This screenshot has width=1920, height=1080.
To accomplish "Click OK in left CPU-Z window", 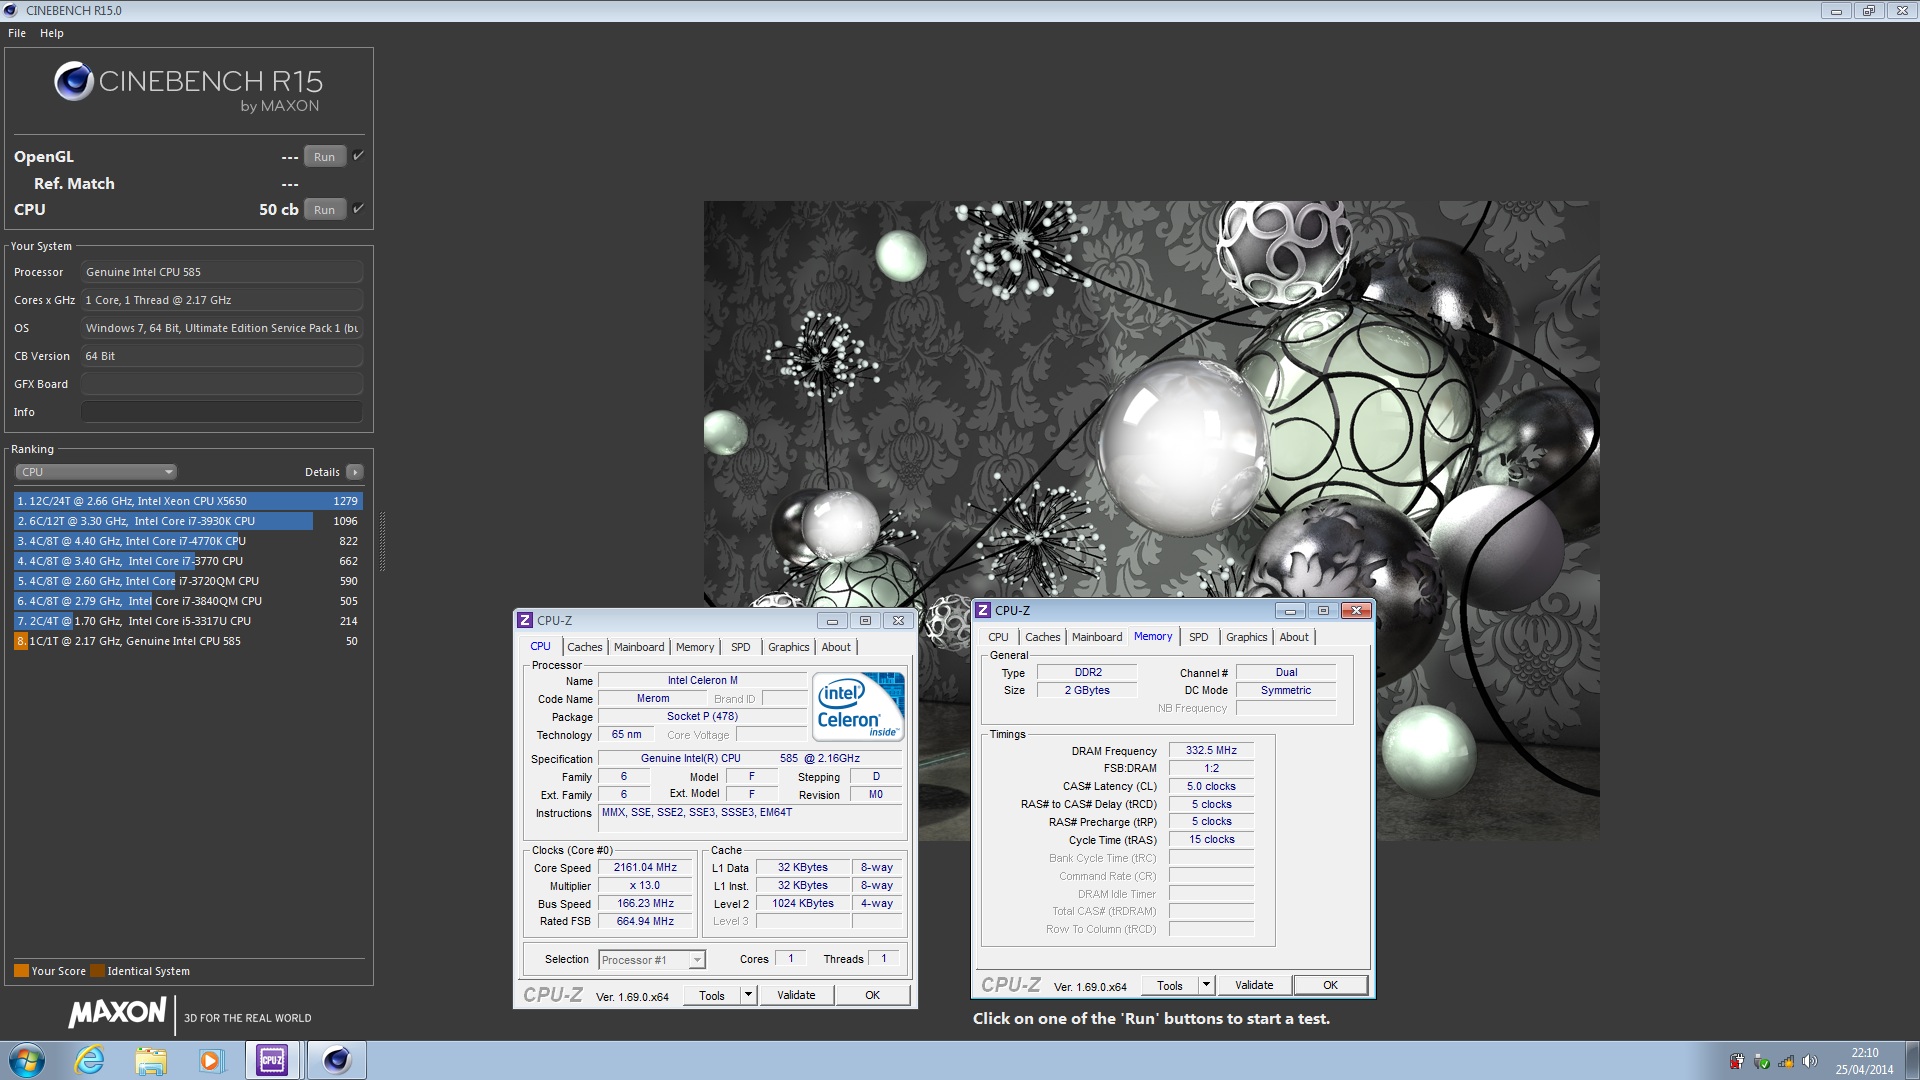I will pos(872,996).
